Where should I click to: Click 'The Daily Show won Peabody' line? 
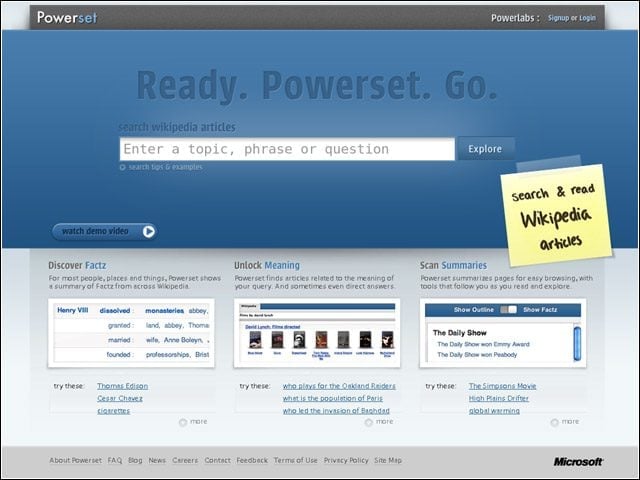click(477, 355)
